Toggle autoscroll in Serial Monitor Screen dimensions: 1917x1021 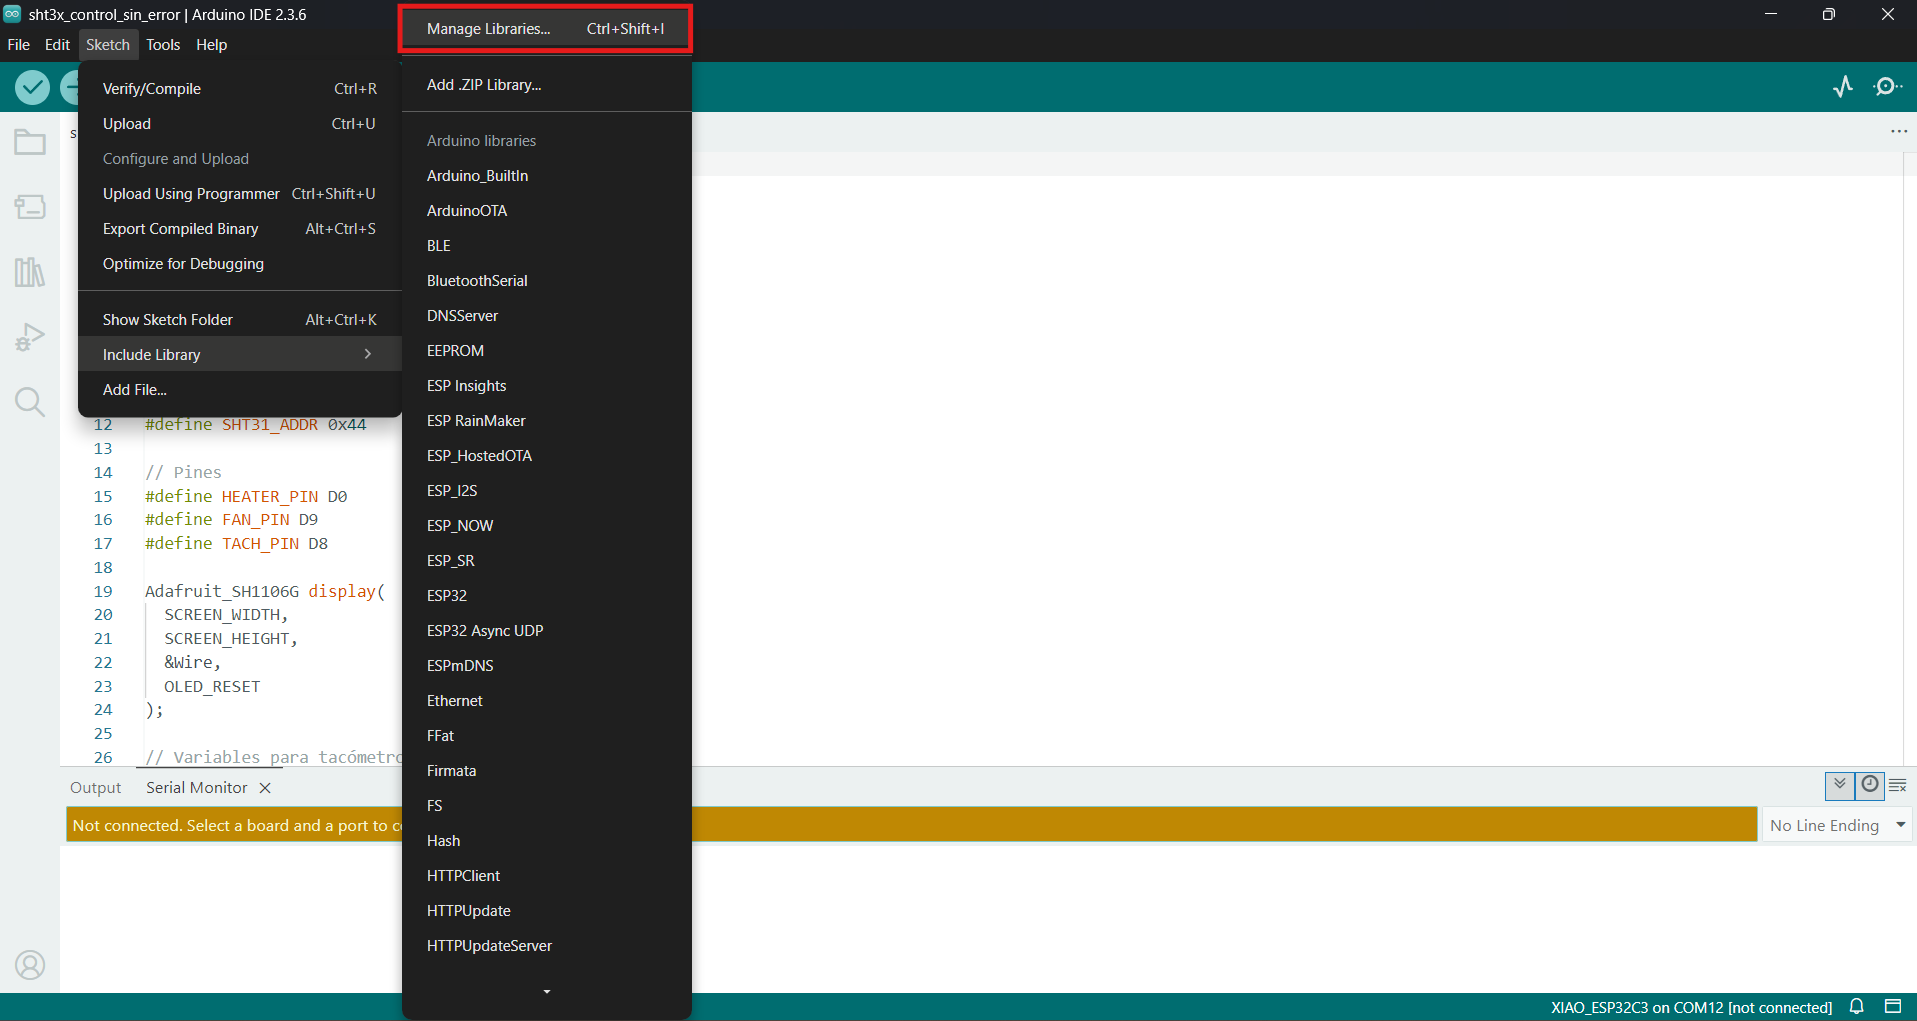1840,786
